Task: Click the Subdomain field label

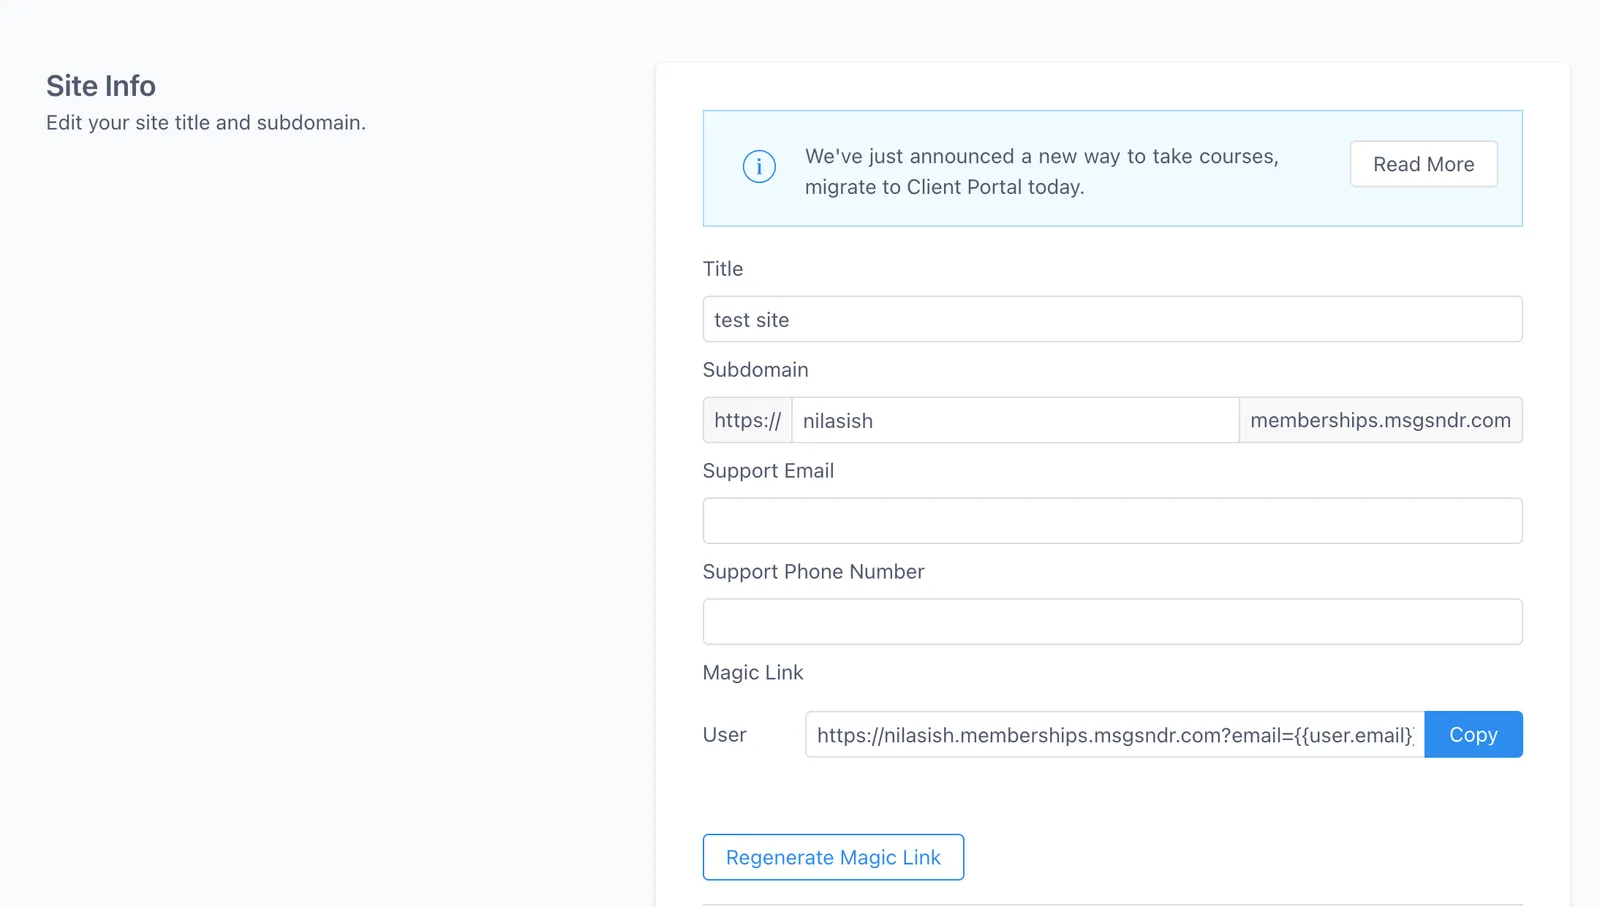Action: coord(755,370)
